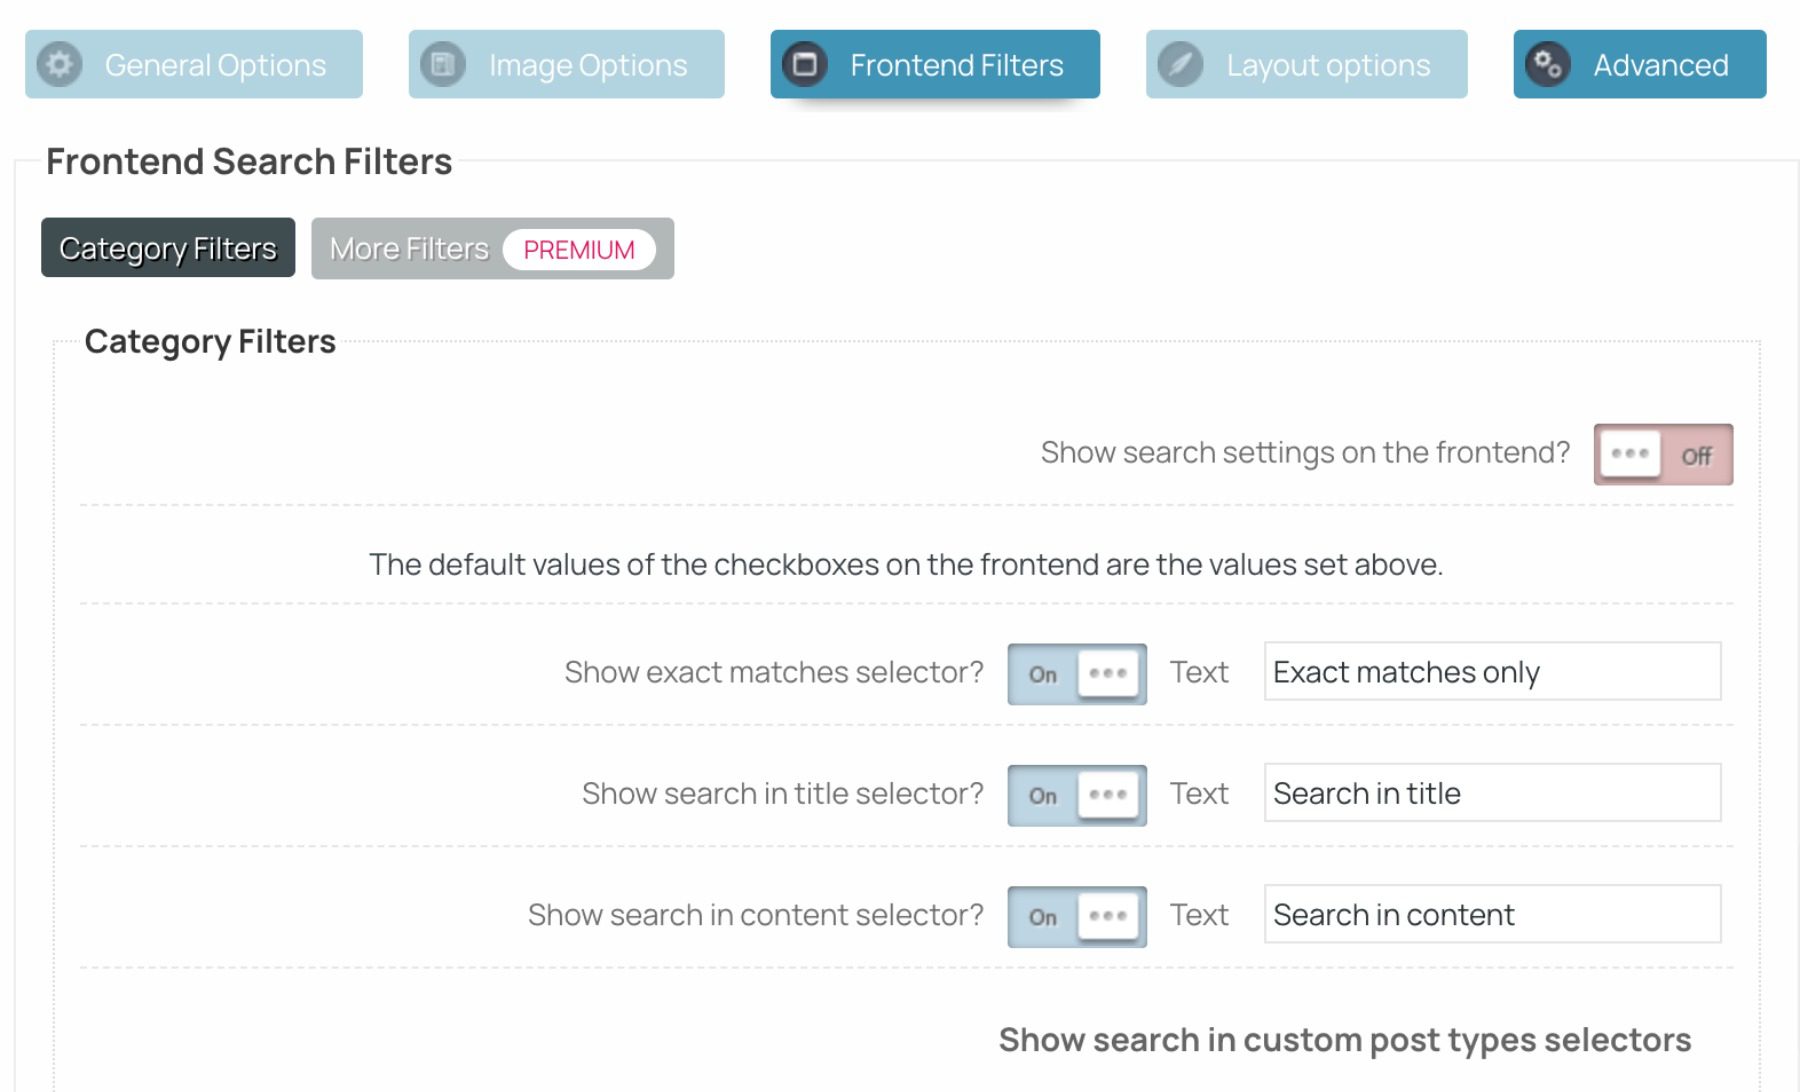Click the pencil icon on Layout options tab

coord(1180,64)
